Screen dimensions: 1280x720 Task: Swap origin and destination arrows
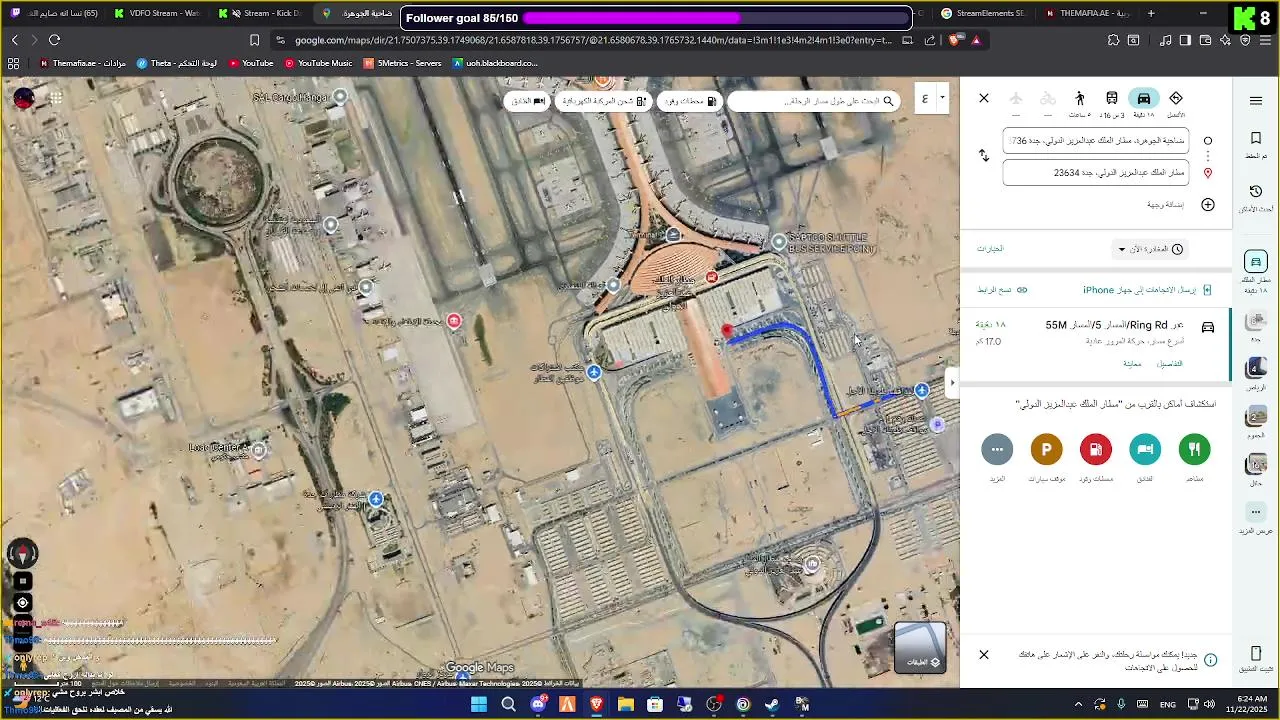click(984, 156)
